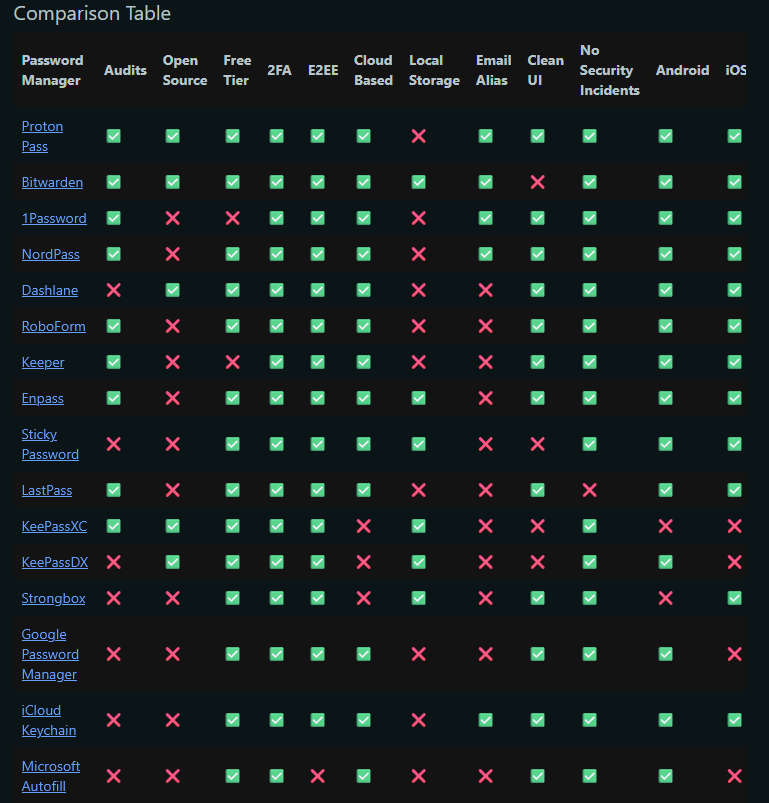The width and height of the screenshot is (769, 803).
Task: Click the Clean UI column header
Action: click(545, 70)
